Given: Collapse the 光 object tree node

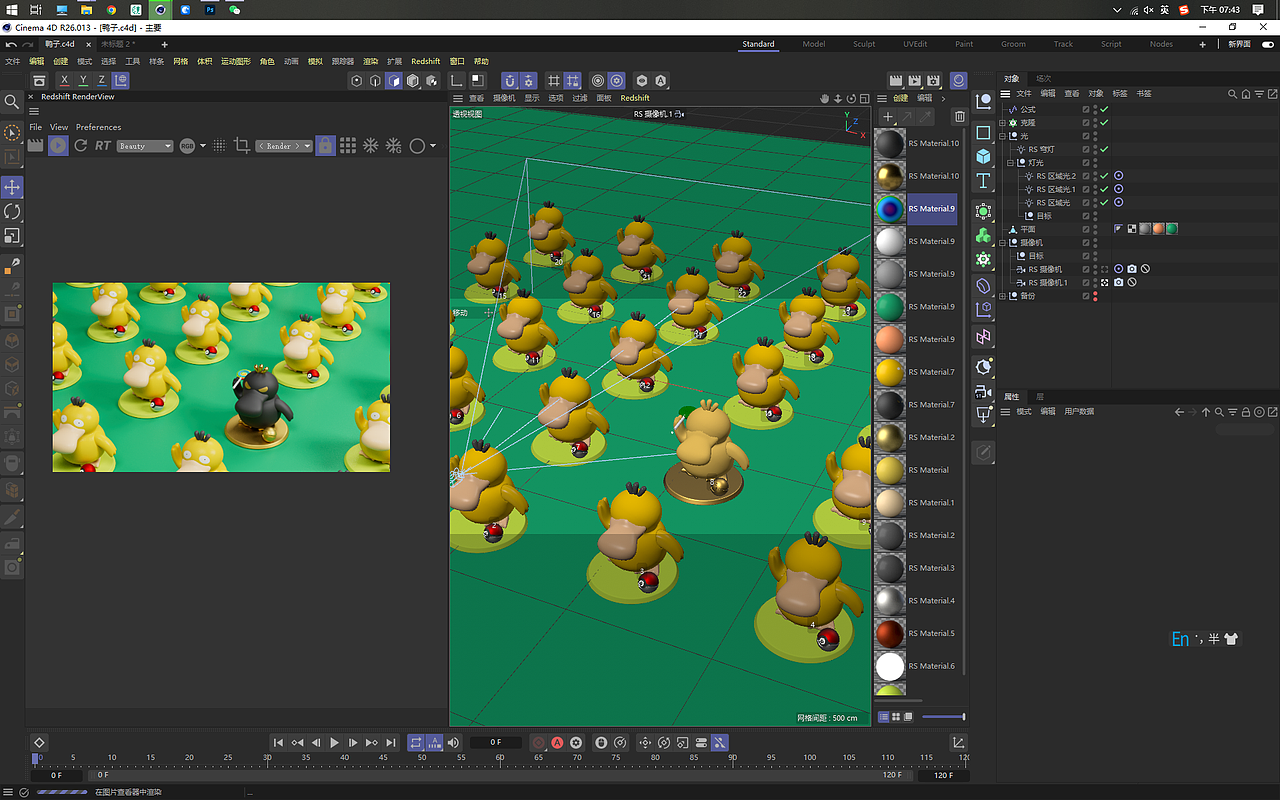Looking at the screenshot, I should tap(1004, 136).
